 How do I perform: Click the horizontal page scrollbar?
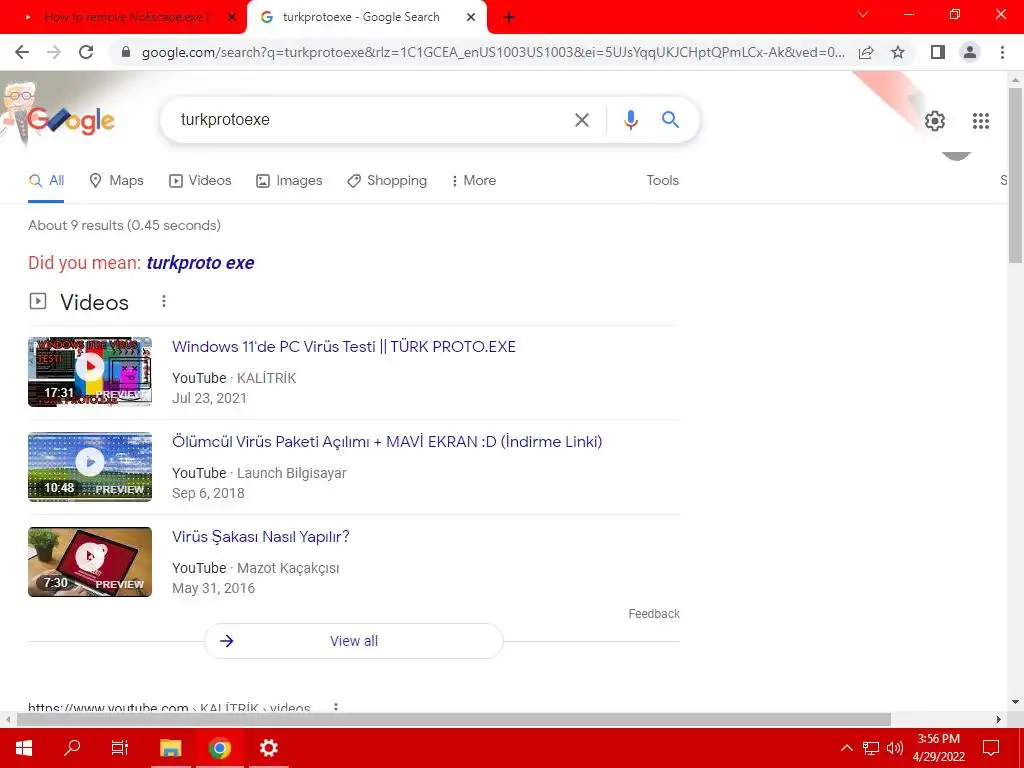454,720
